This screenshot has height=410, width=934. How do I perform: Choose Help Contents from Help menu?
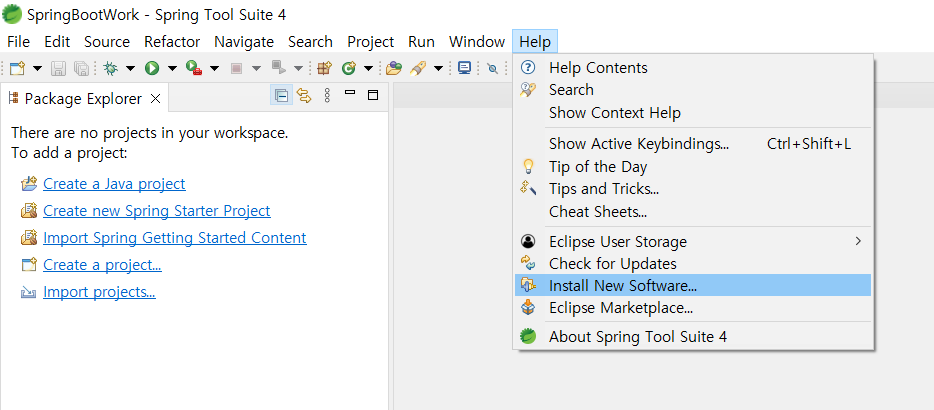(693, 67)
